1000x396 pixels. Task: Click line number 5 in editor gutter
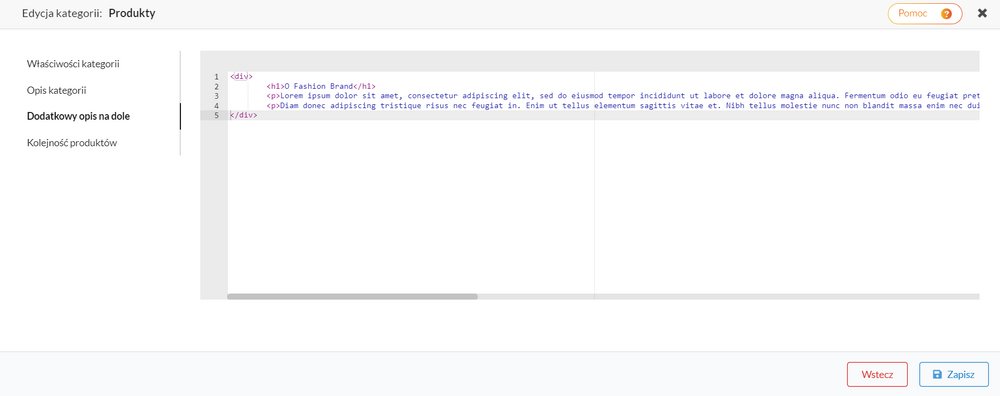click(217, 115)
